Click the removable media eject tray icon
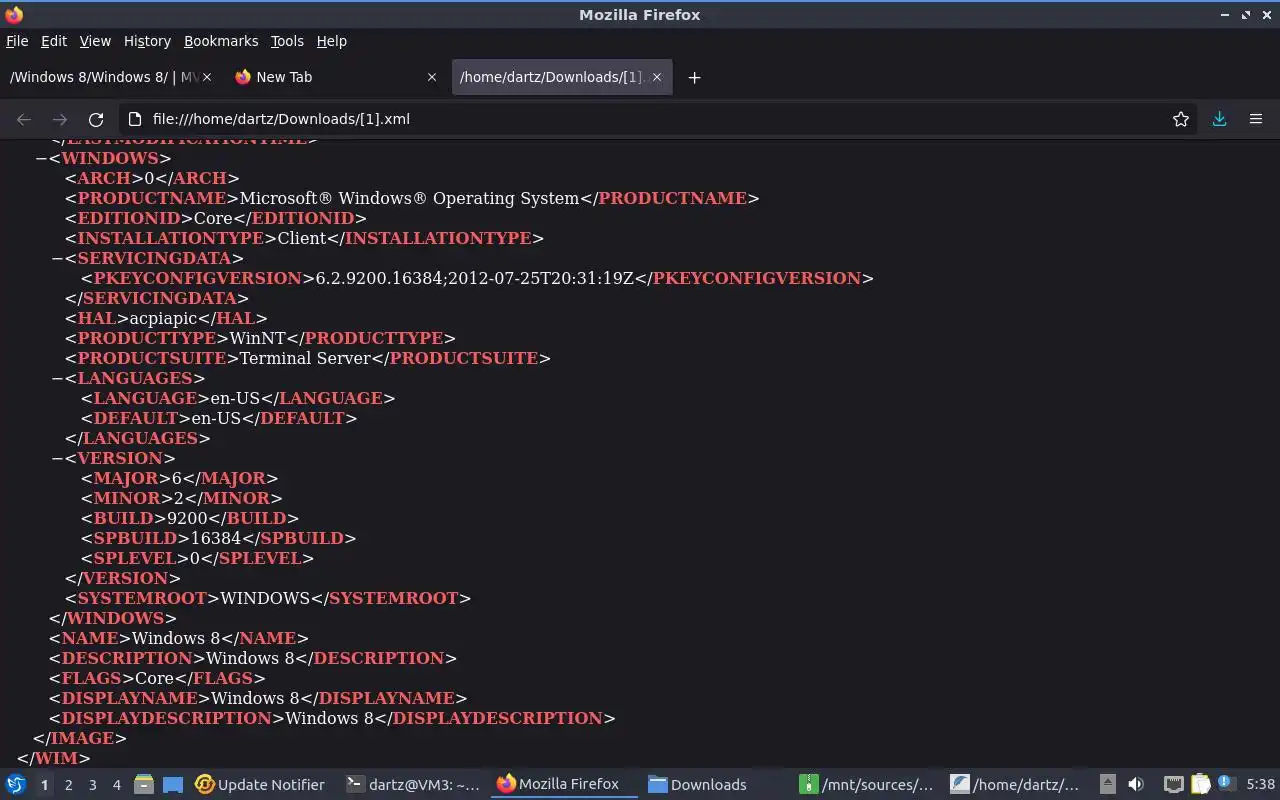 [x=1107, y=785]
